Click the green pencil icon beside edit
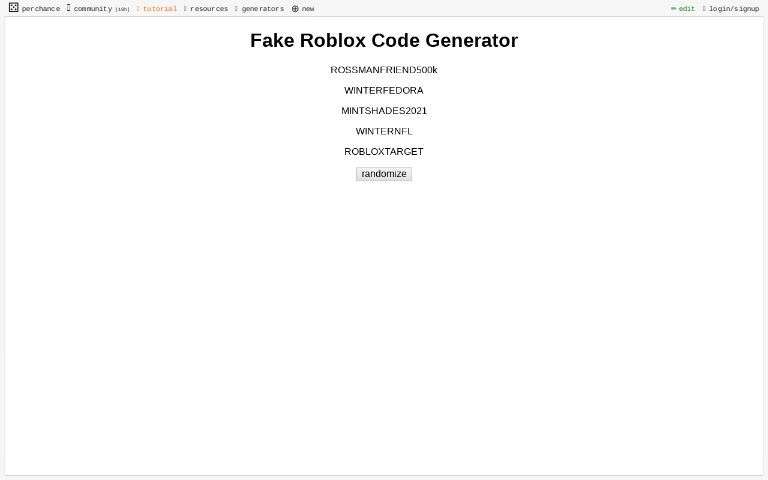 [673, 9]
